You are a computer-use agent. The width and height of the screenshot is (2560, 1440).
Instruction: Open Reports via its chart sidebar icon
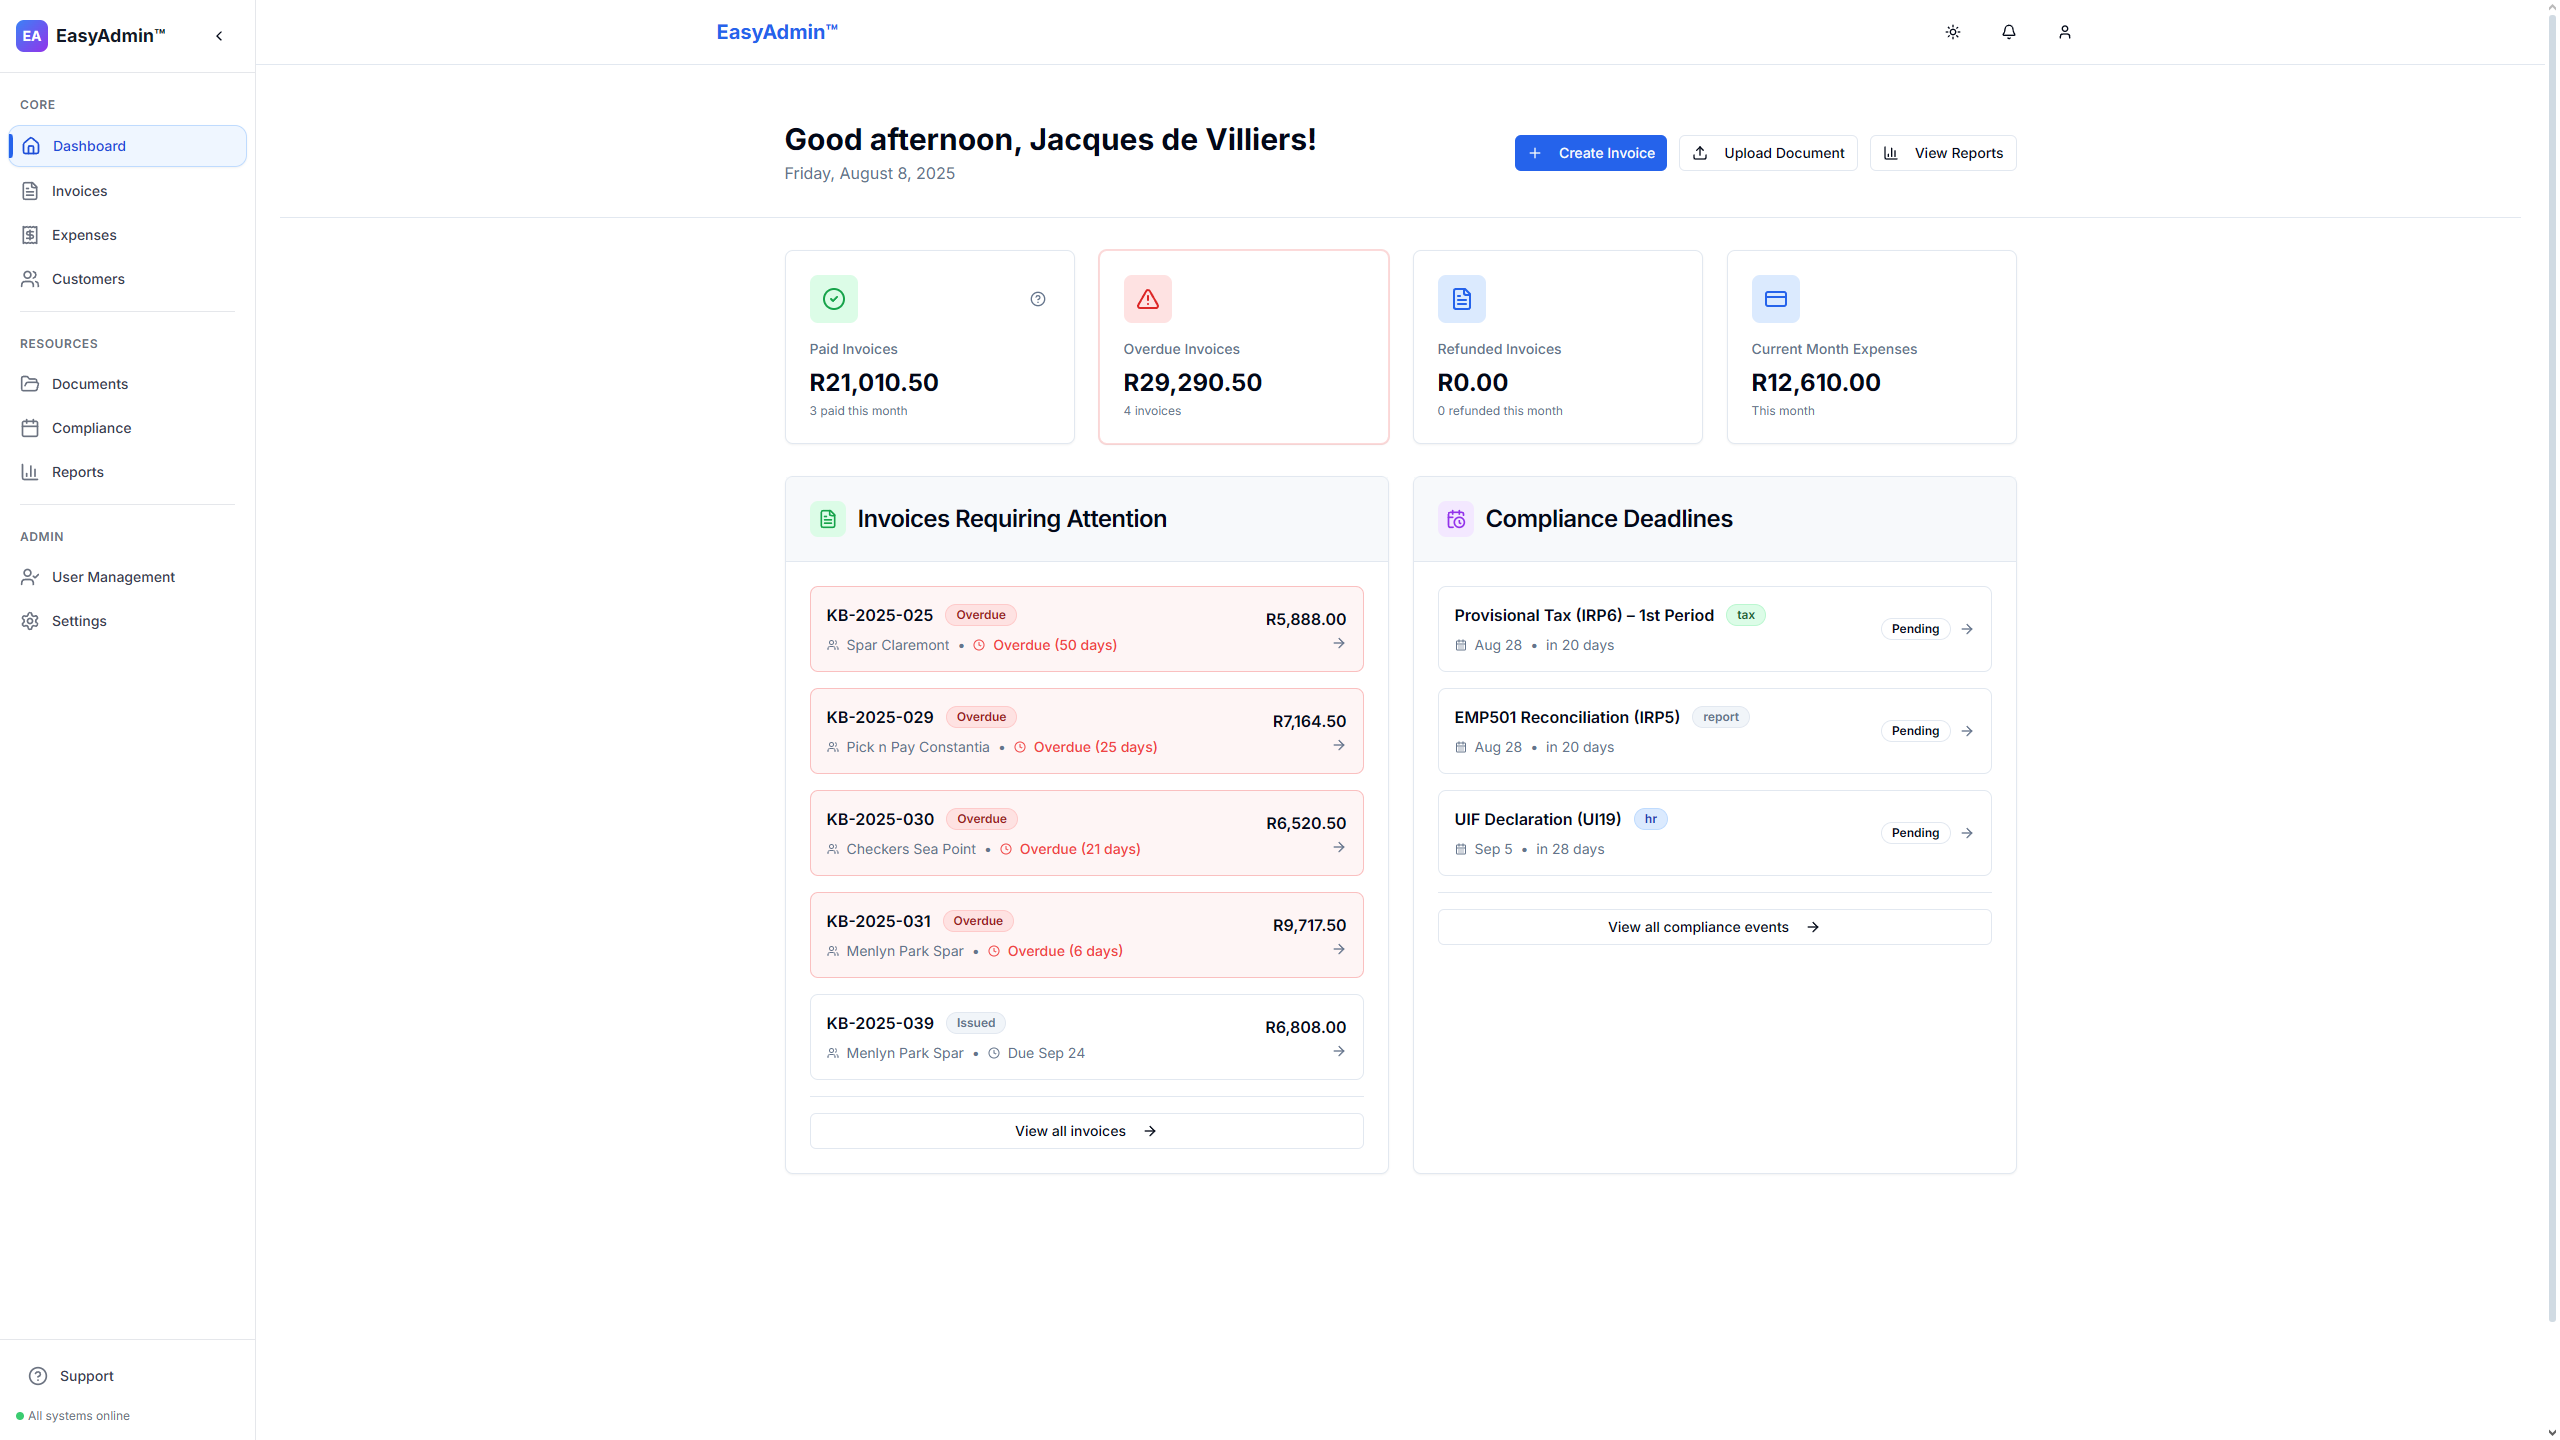coord(31,471)
